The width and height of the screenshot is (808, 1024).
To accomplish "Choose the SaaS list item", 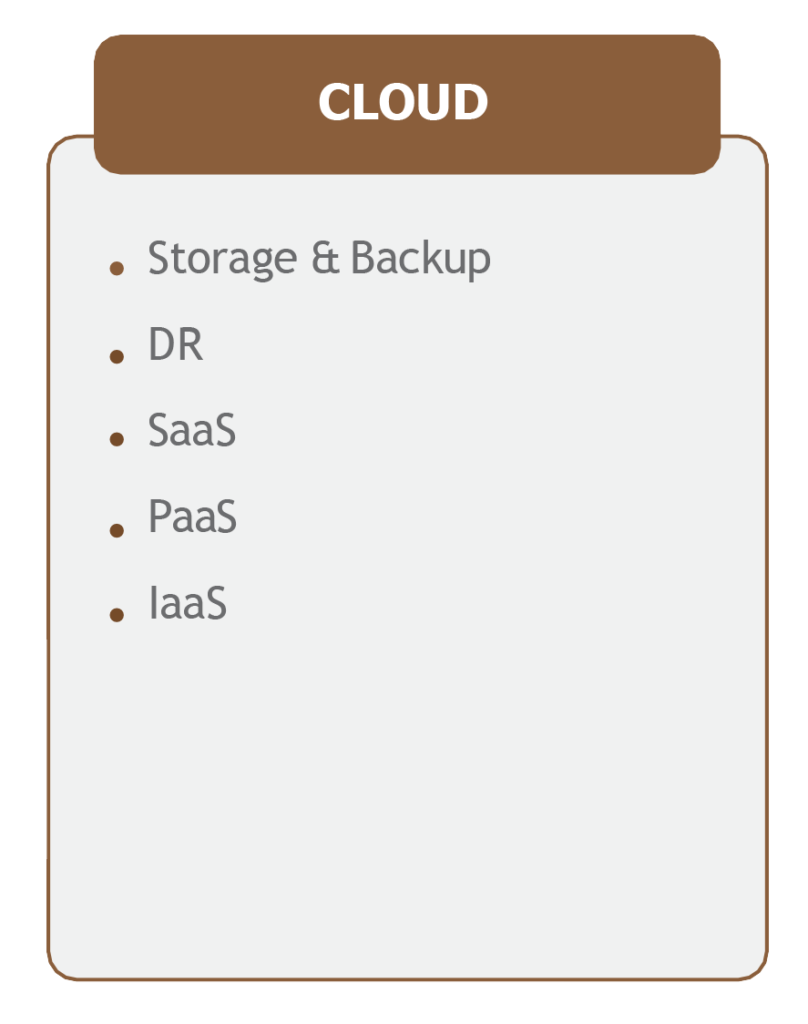I will [192, 430].
